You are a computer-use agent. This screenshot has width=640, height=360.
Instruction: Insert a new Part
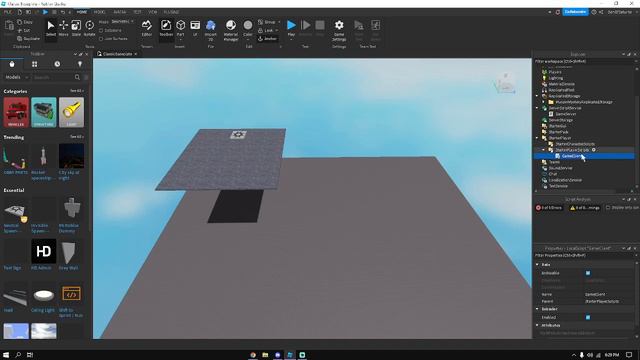(x=180, y=29)
